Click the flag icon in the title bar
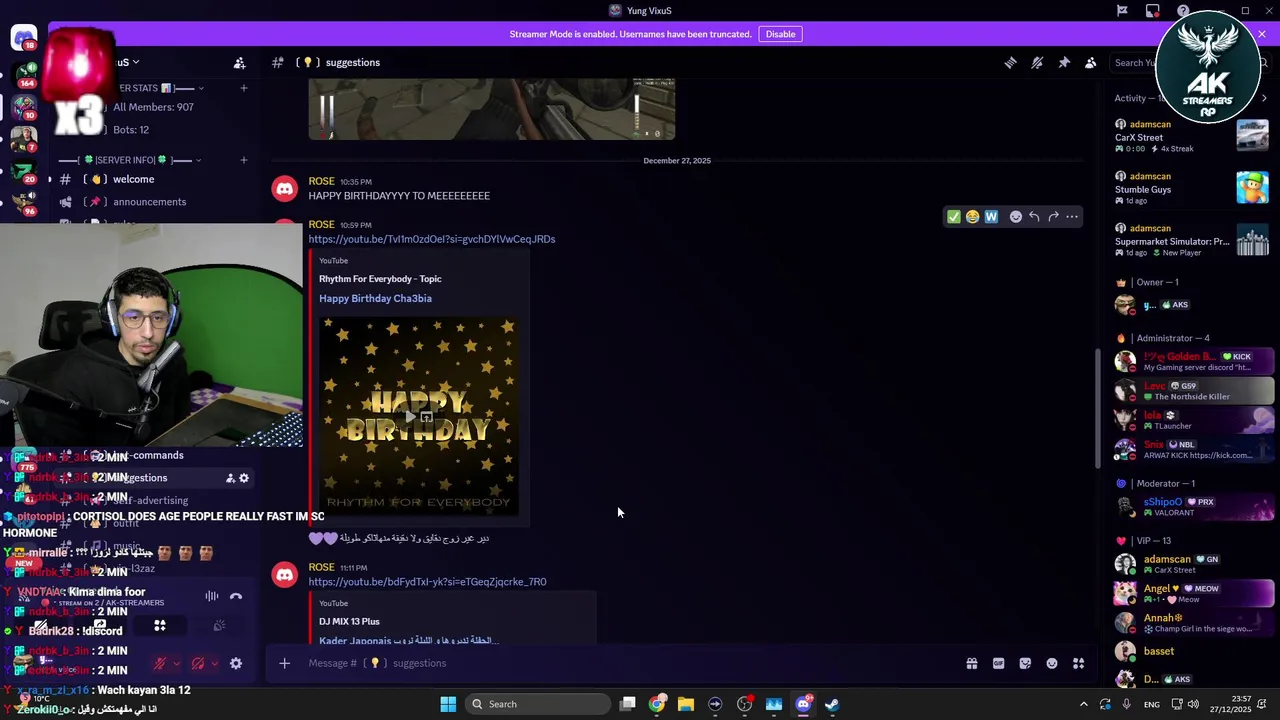 click(1122, 11)
